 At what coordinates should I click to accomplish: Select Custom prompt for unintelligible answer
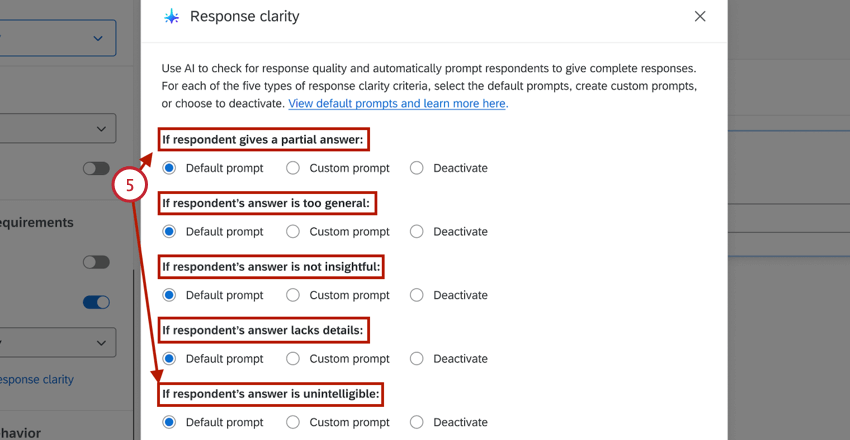coord(293,422)
